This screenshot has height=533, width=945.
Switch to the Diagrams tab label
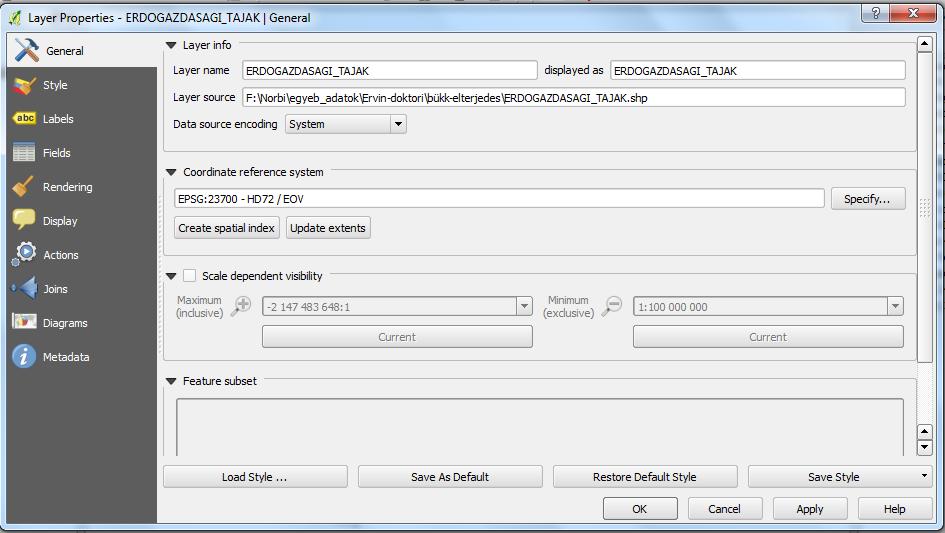(x=65, y=323)
